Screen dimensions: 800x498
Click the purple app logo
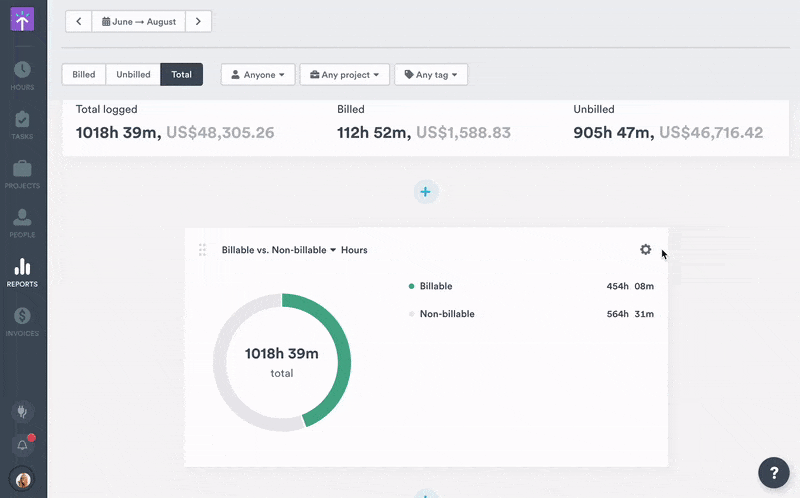[22, 20]
